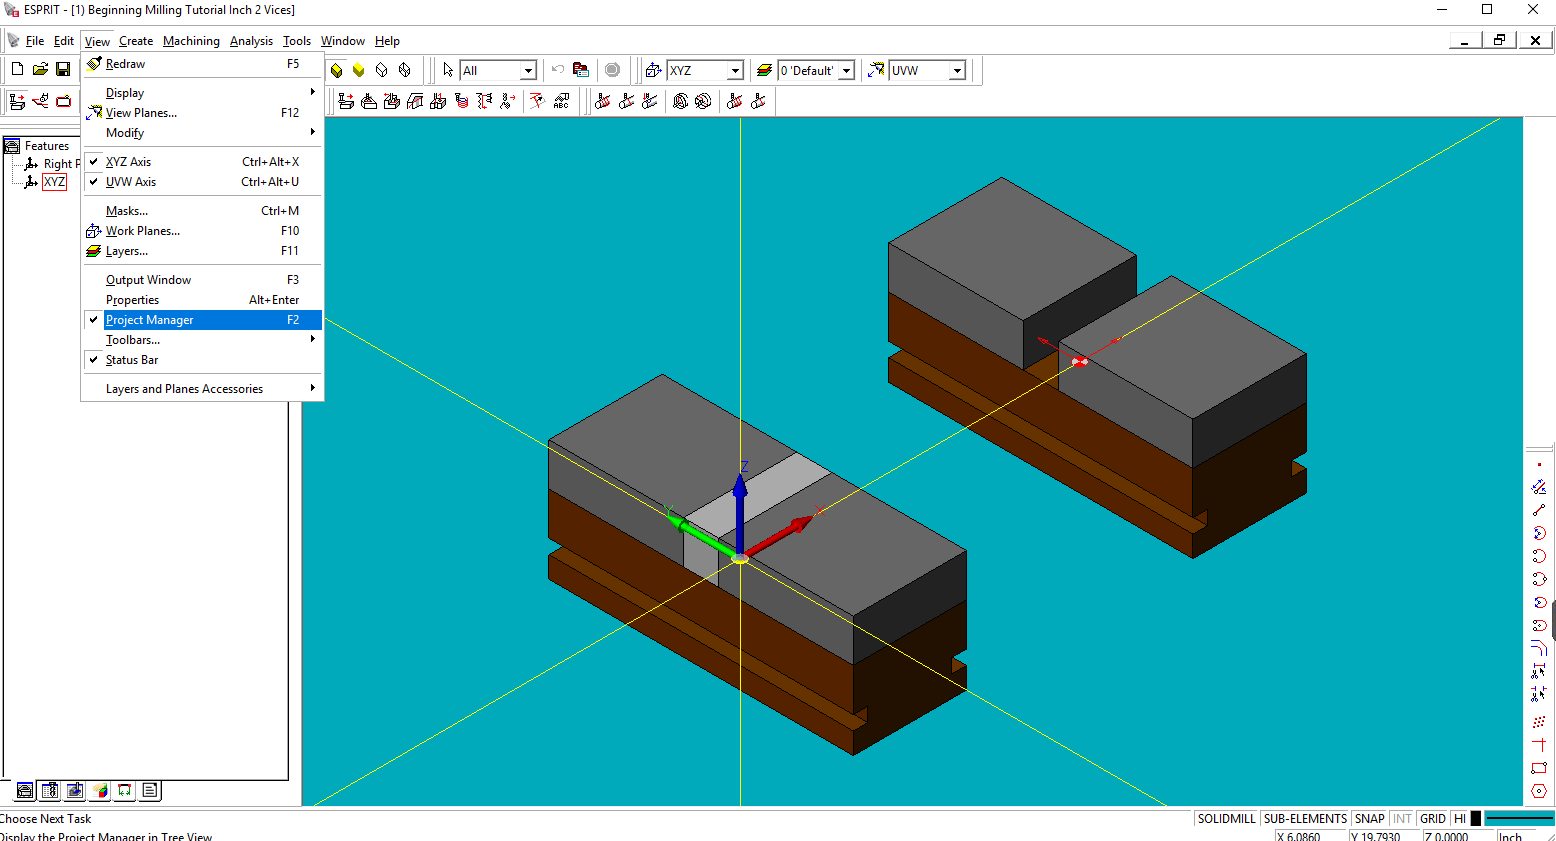Image resolution: width=1556 pixels, height=841 pixels.
Task: Select the shaded yellow cube view icon
Action: (359, 70)
